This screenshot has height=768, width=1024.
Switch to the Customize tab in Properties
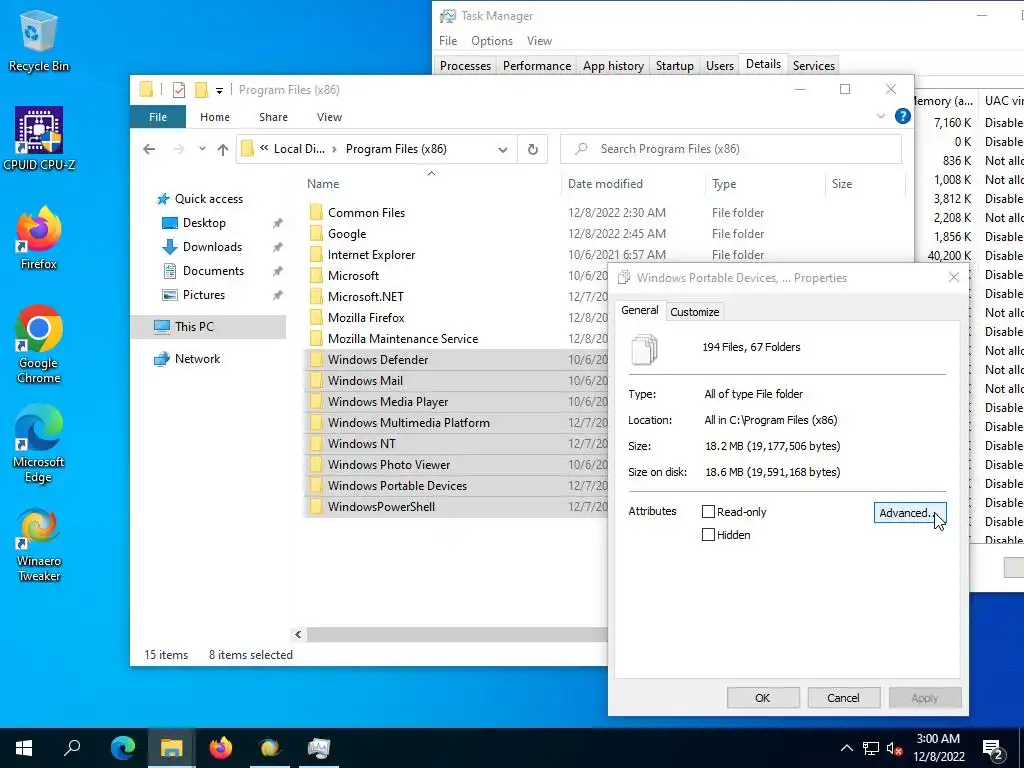694,312
